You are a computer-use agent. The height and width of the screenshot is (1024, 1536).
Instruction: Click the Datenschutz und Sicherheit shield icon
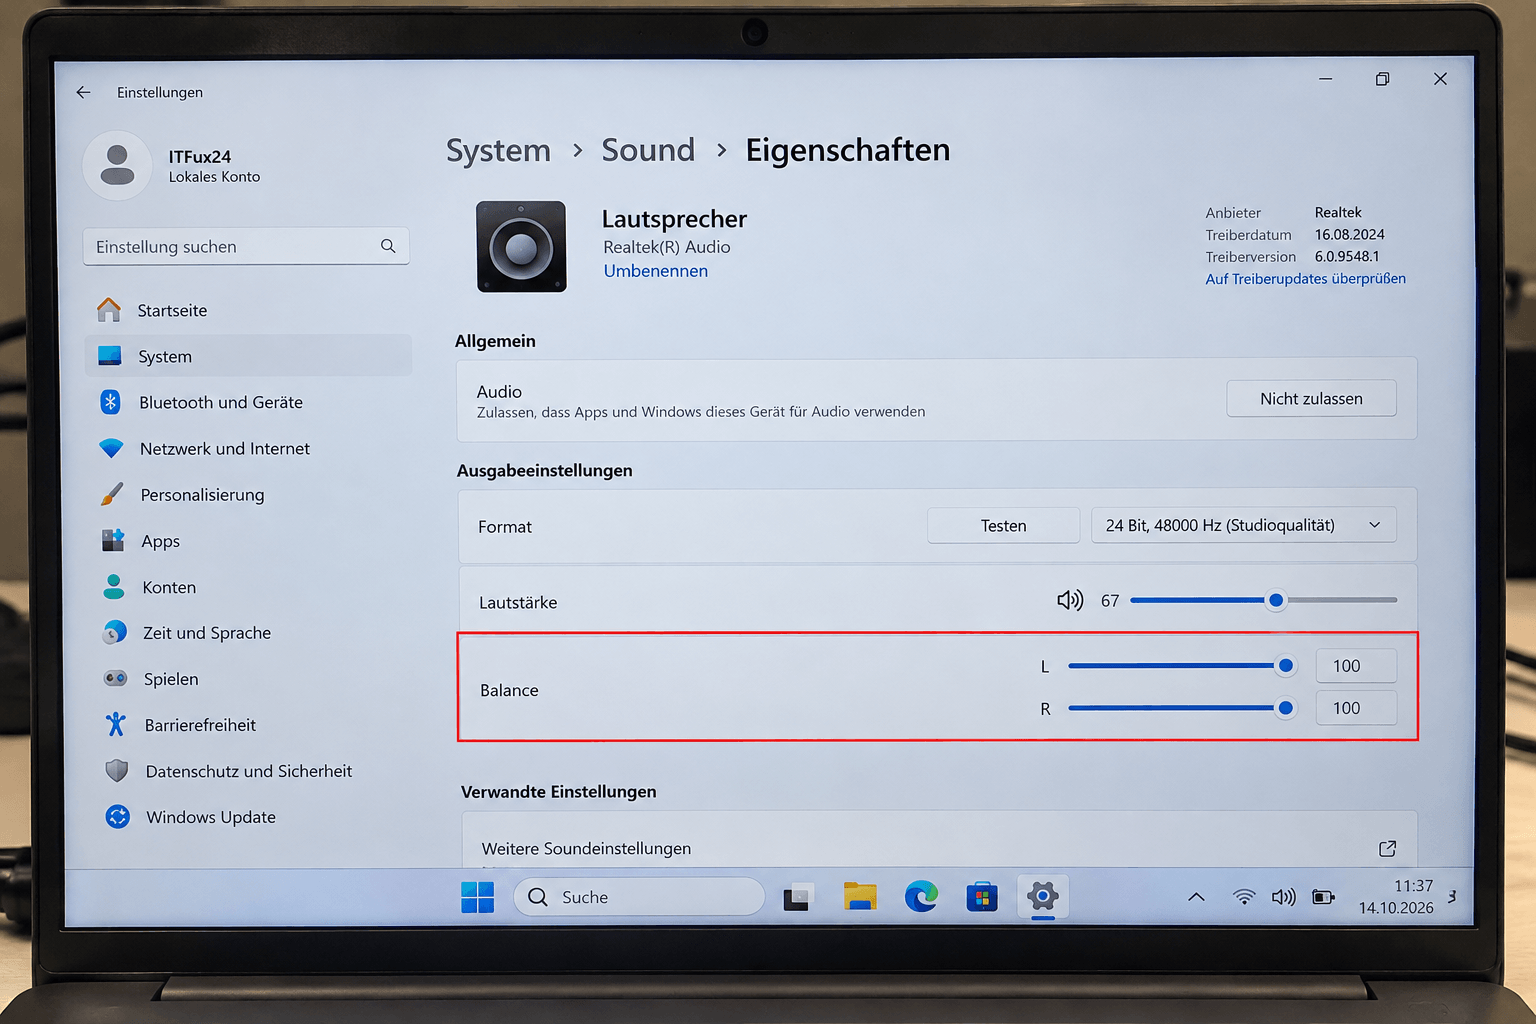[x=117, y=770]
